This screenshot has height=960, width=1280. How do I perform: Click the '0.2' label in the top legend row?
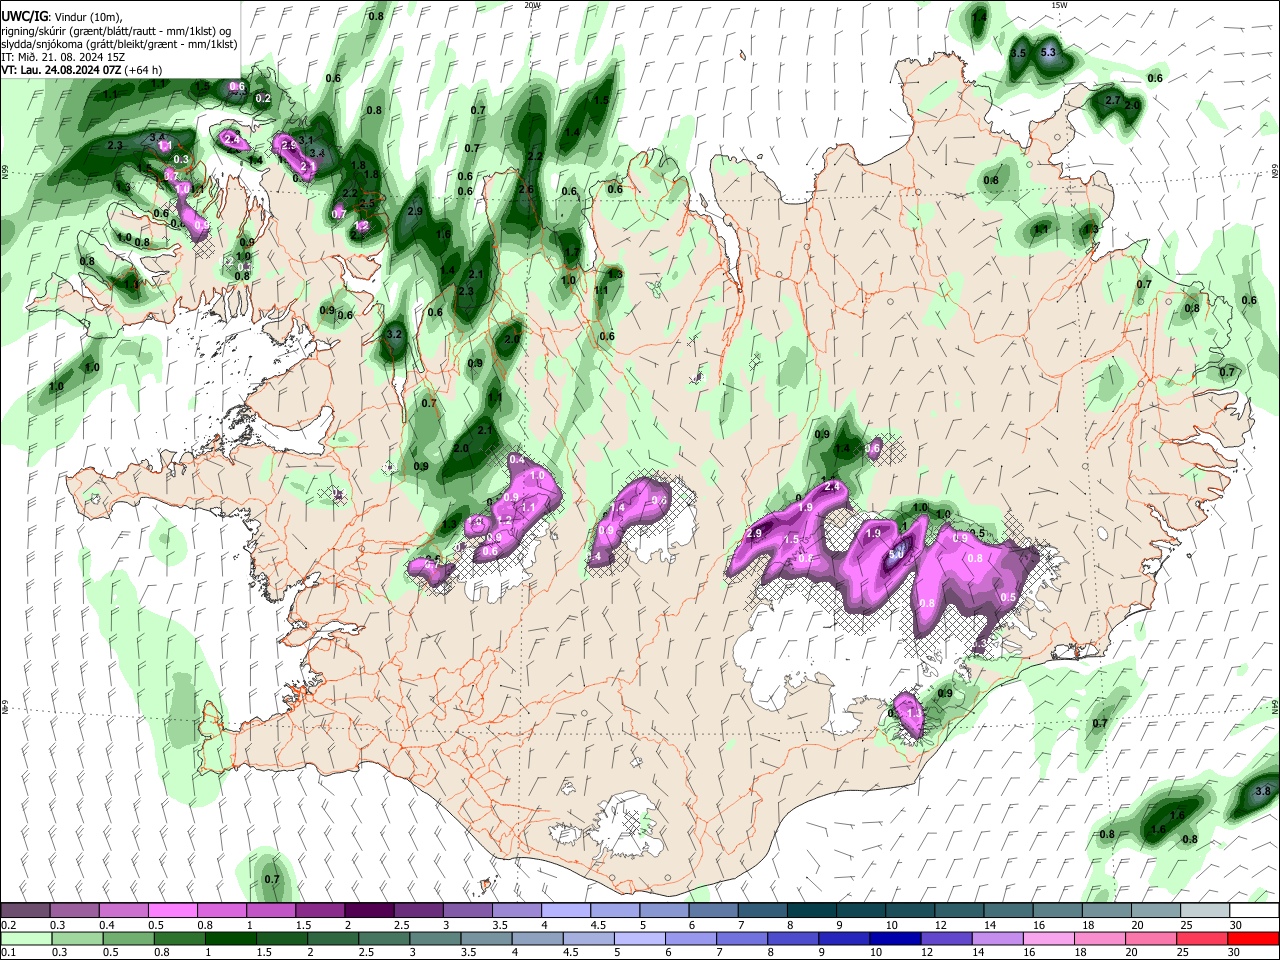tap(8, 925)
